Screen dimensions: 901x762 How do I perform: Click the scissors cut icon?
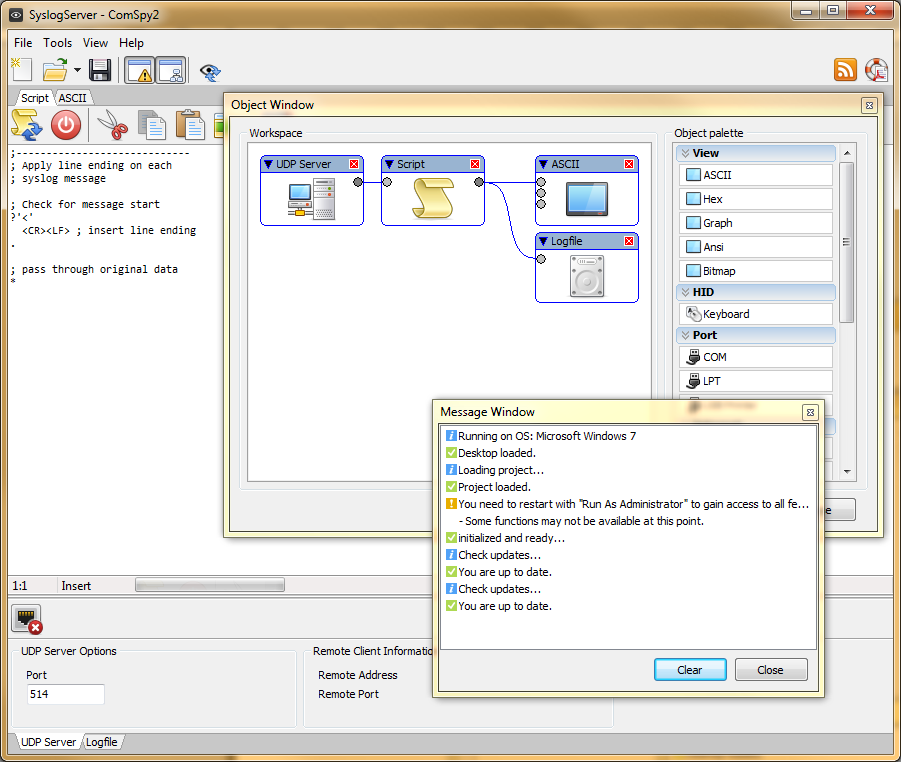point(113,125)
